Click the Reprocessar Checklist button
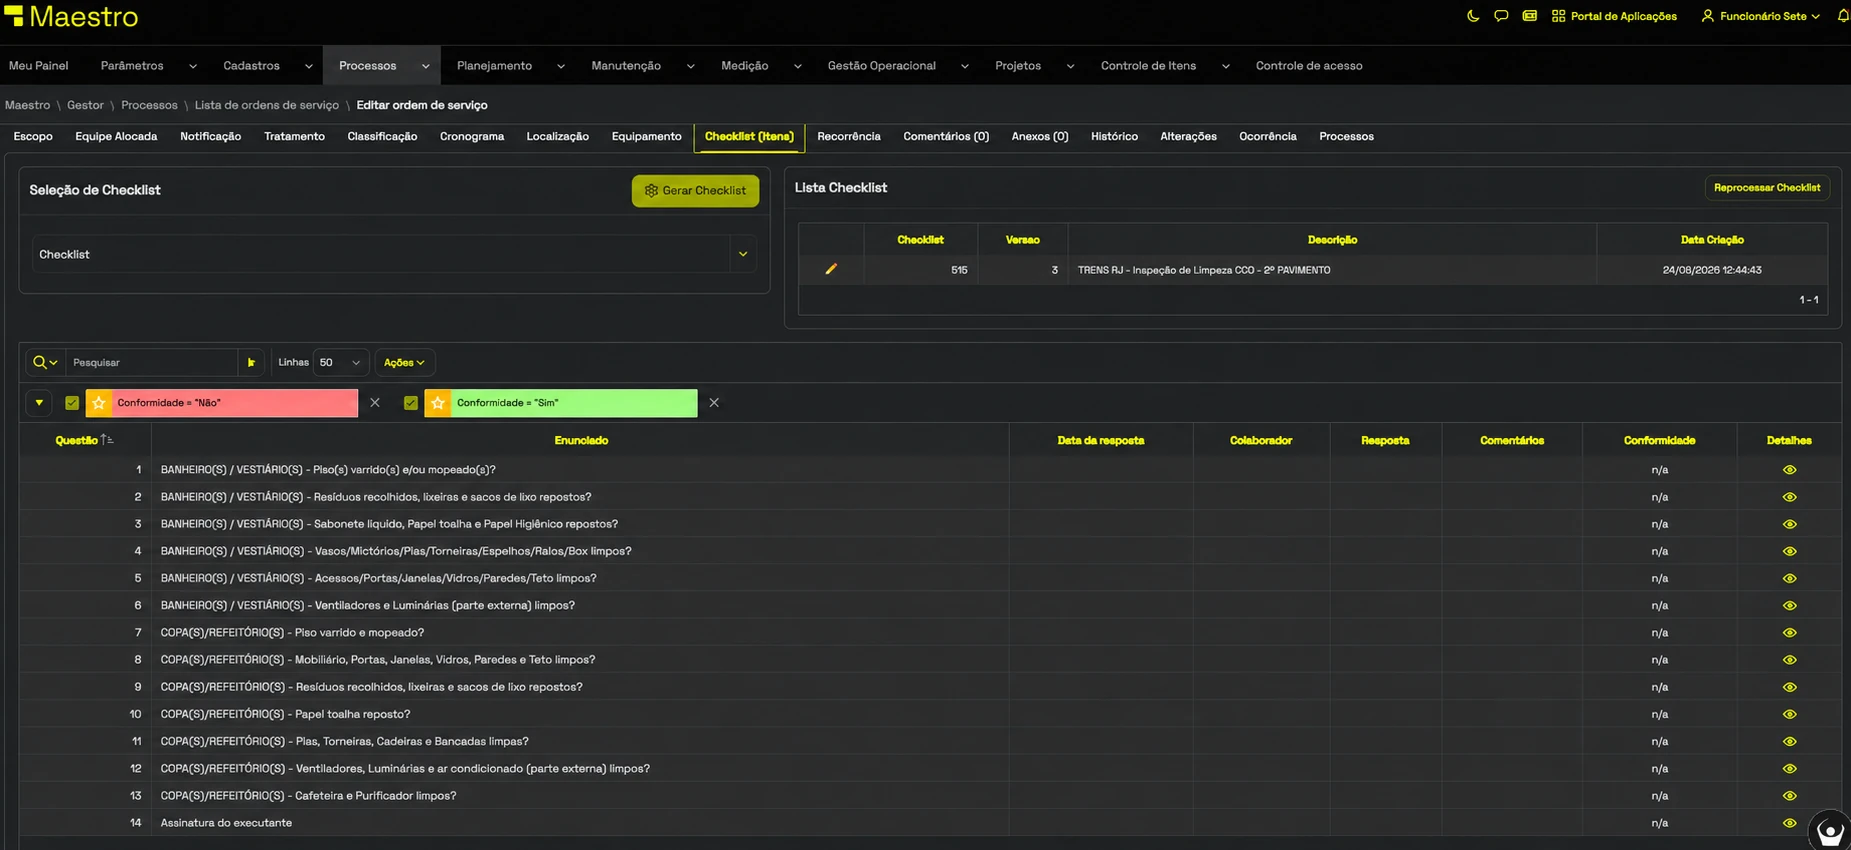Screen dimensions: 1851x850 click(x=1766, y=188)
